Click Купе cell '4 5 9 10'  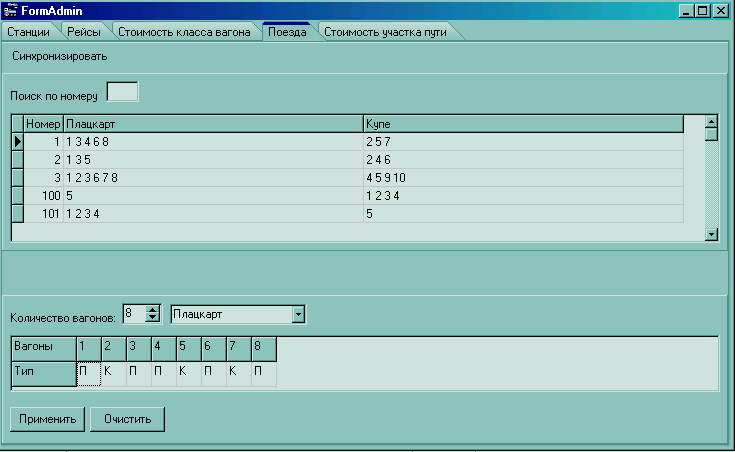(524, 178)
